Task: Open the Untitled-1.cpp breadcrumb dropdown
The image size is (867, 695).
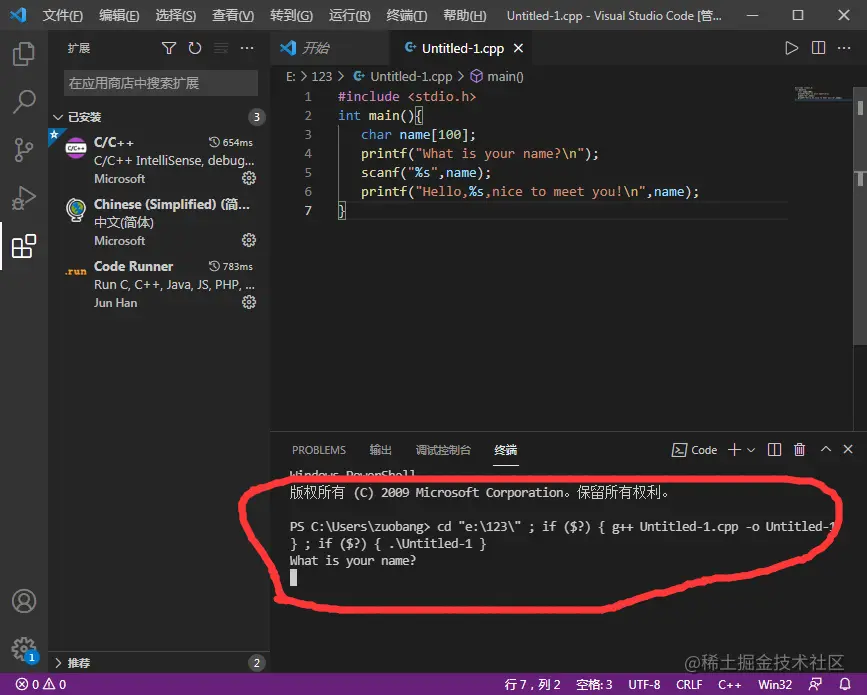Action: click(x=403, y=76)
